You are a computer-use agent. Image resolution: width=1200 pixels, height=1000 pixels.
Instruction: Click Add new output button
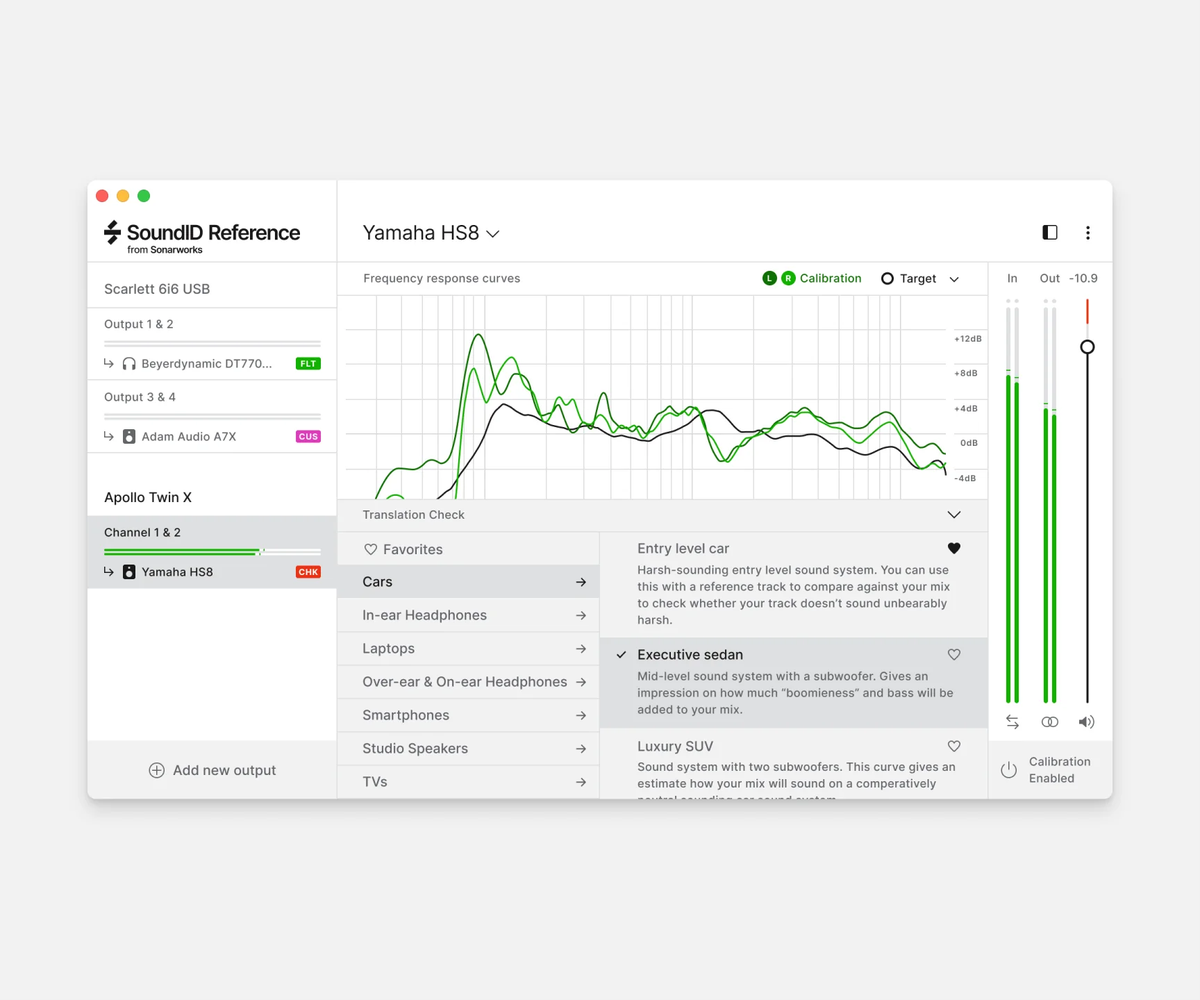[x=212, y=770]
